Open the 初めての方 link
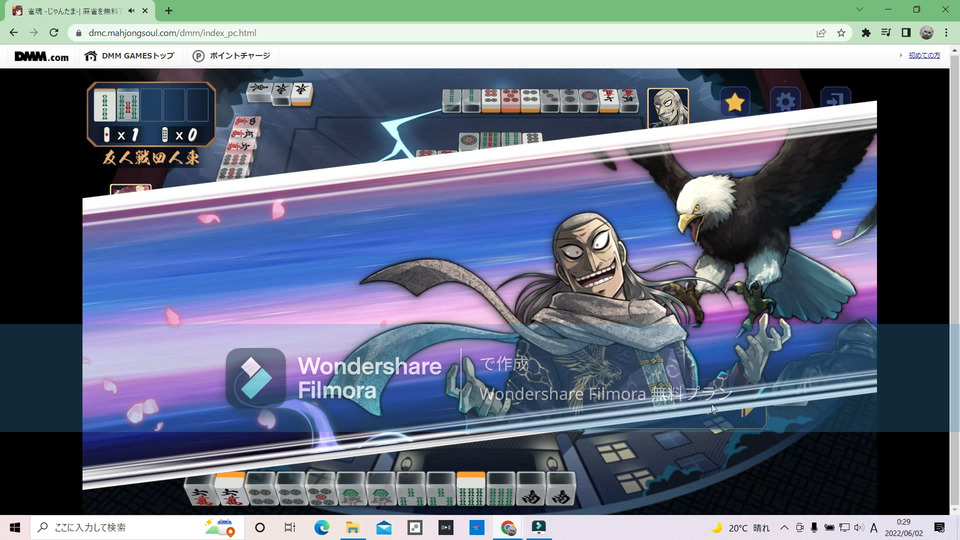The image size is (960, 540). [924, 55]
